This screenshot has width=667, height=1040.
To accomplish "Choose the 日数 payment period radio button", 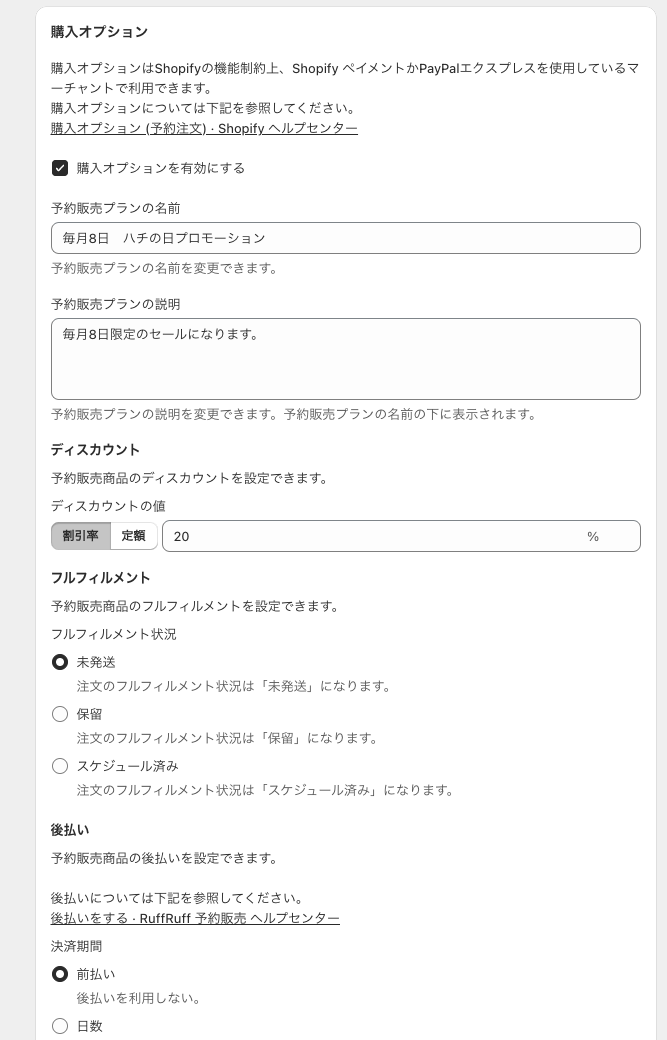I will (60, 1026).
